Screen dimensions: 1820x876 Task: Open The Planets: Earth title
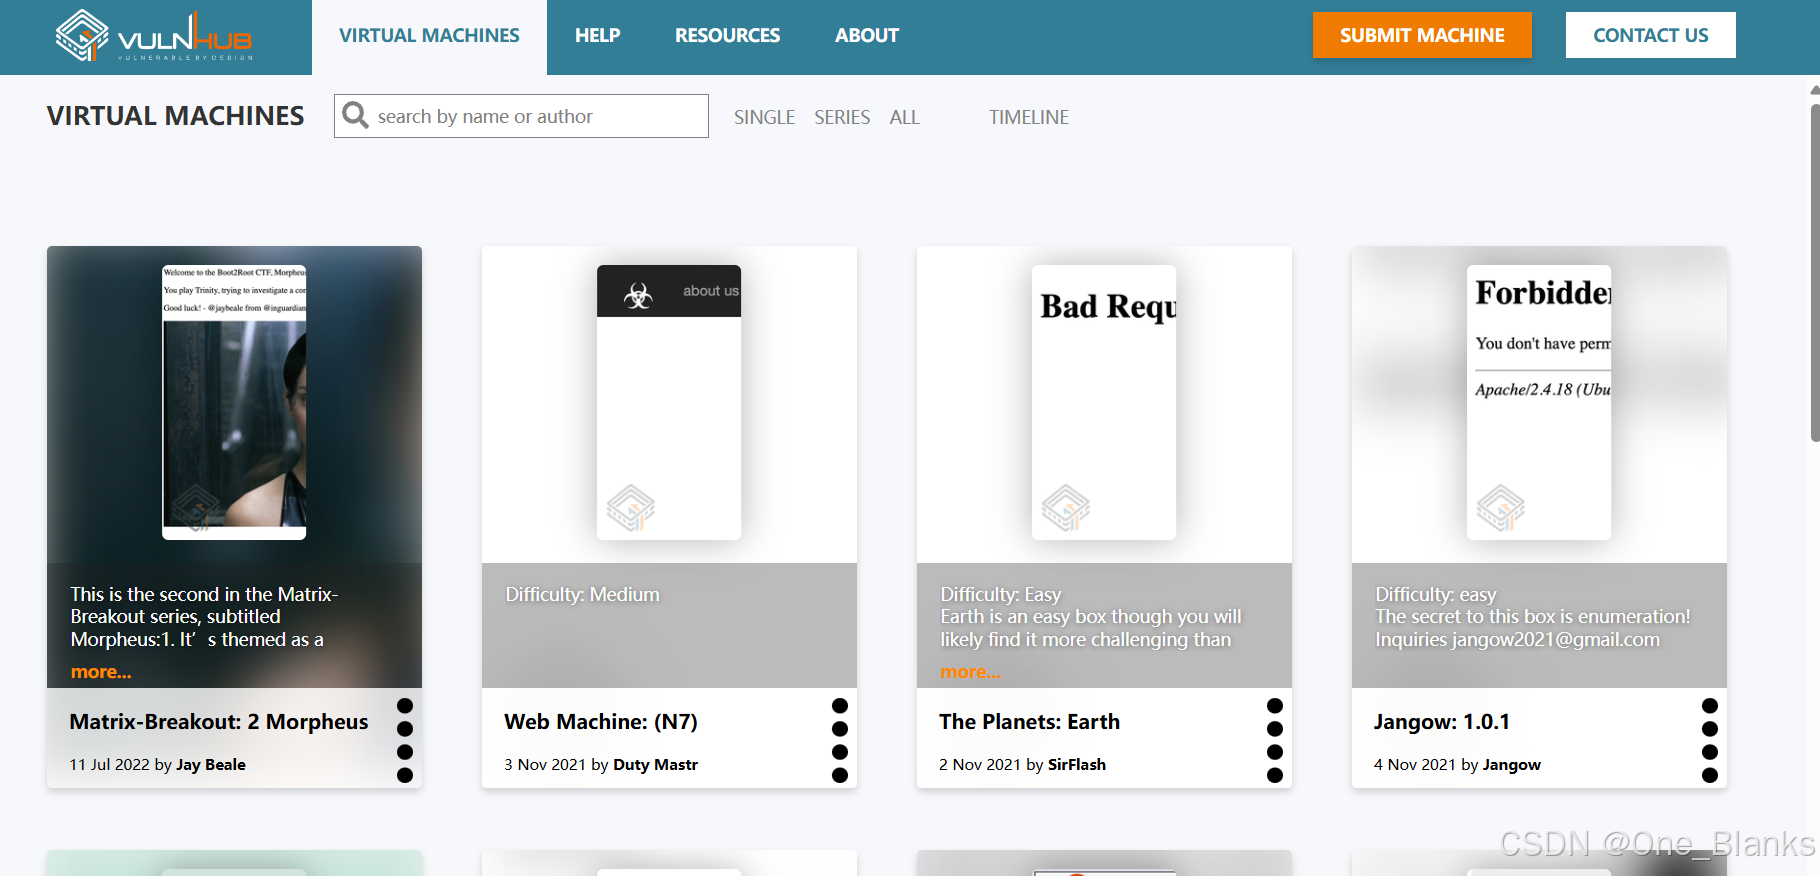point(1029,722)
